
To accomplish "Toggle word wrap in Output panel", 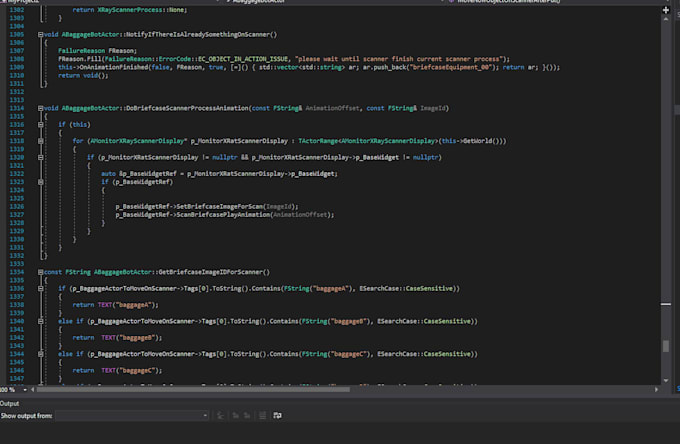I will [x=278, y=415].
